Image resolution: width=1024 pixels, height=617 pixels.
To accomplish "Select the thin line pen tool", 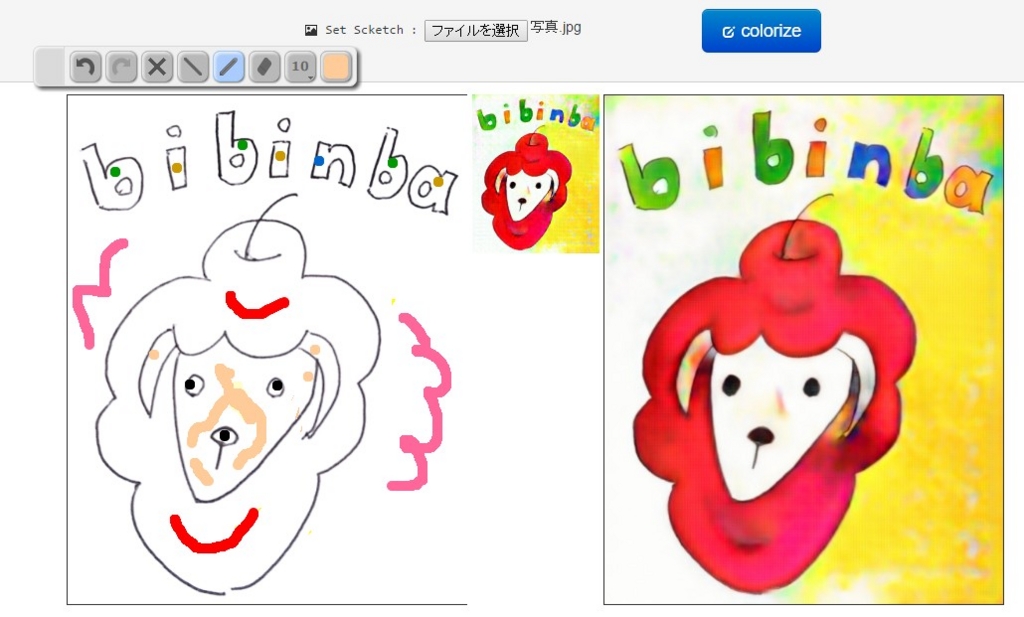I will 193,67.
